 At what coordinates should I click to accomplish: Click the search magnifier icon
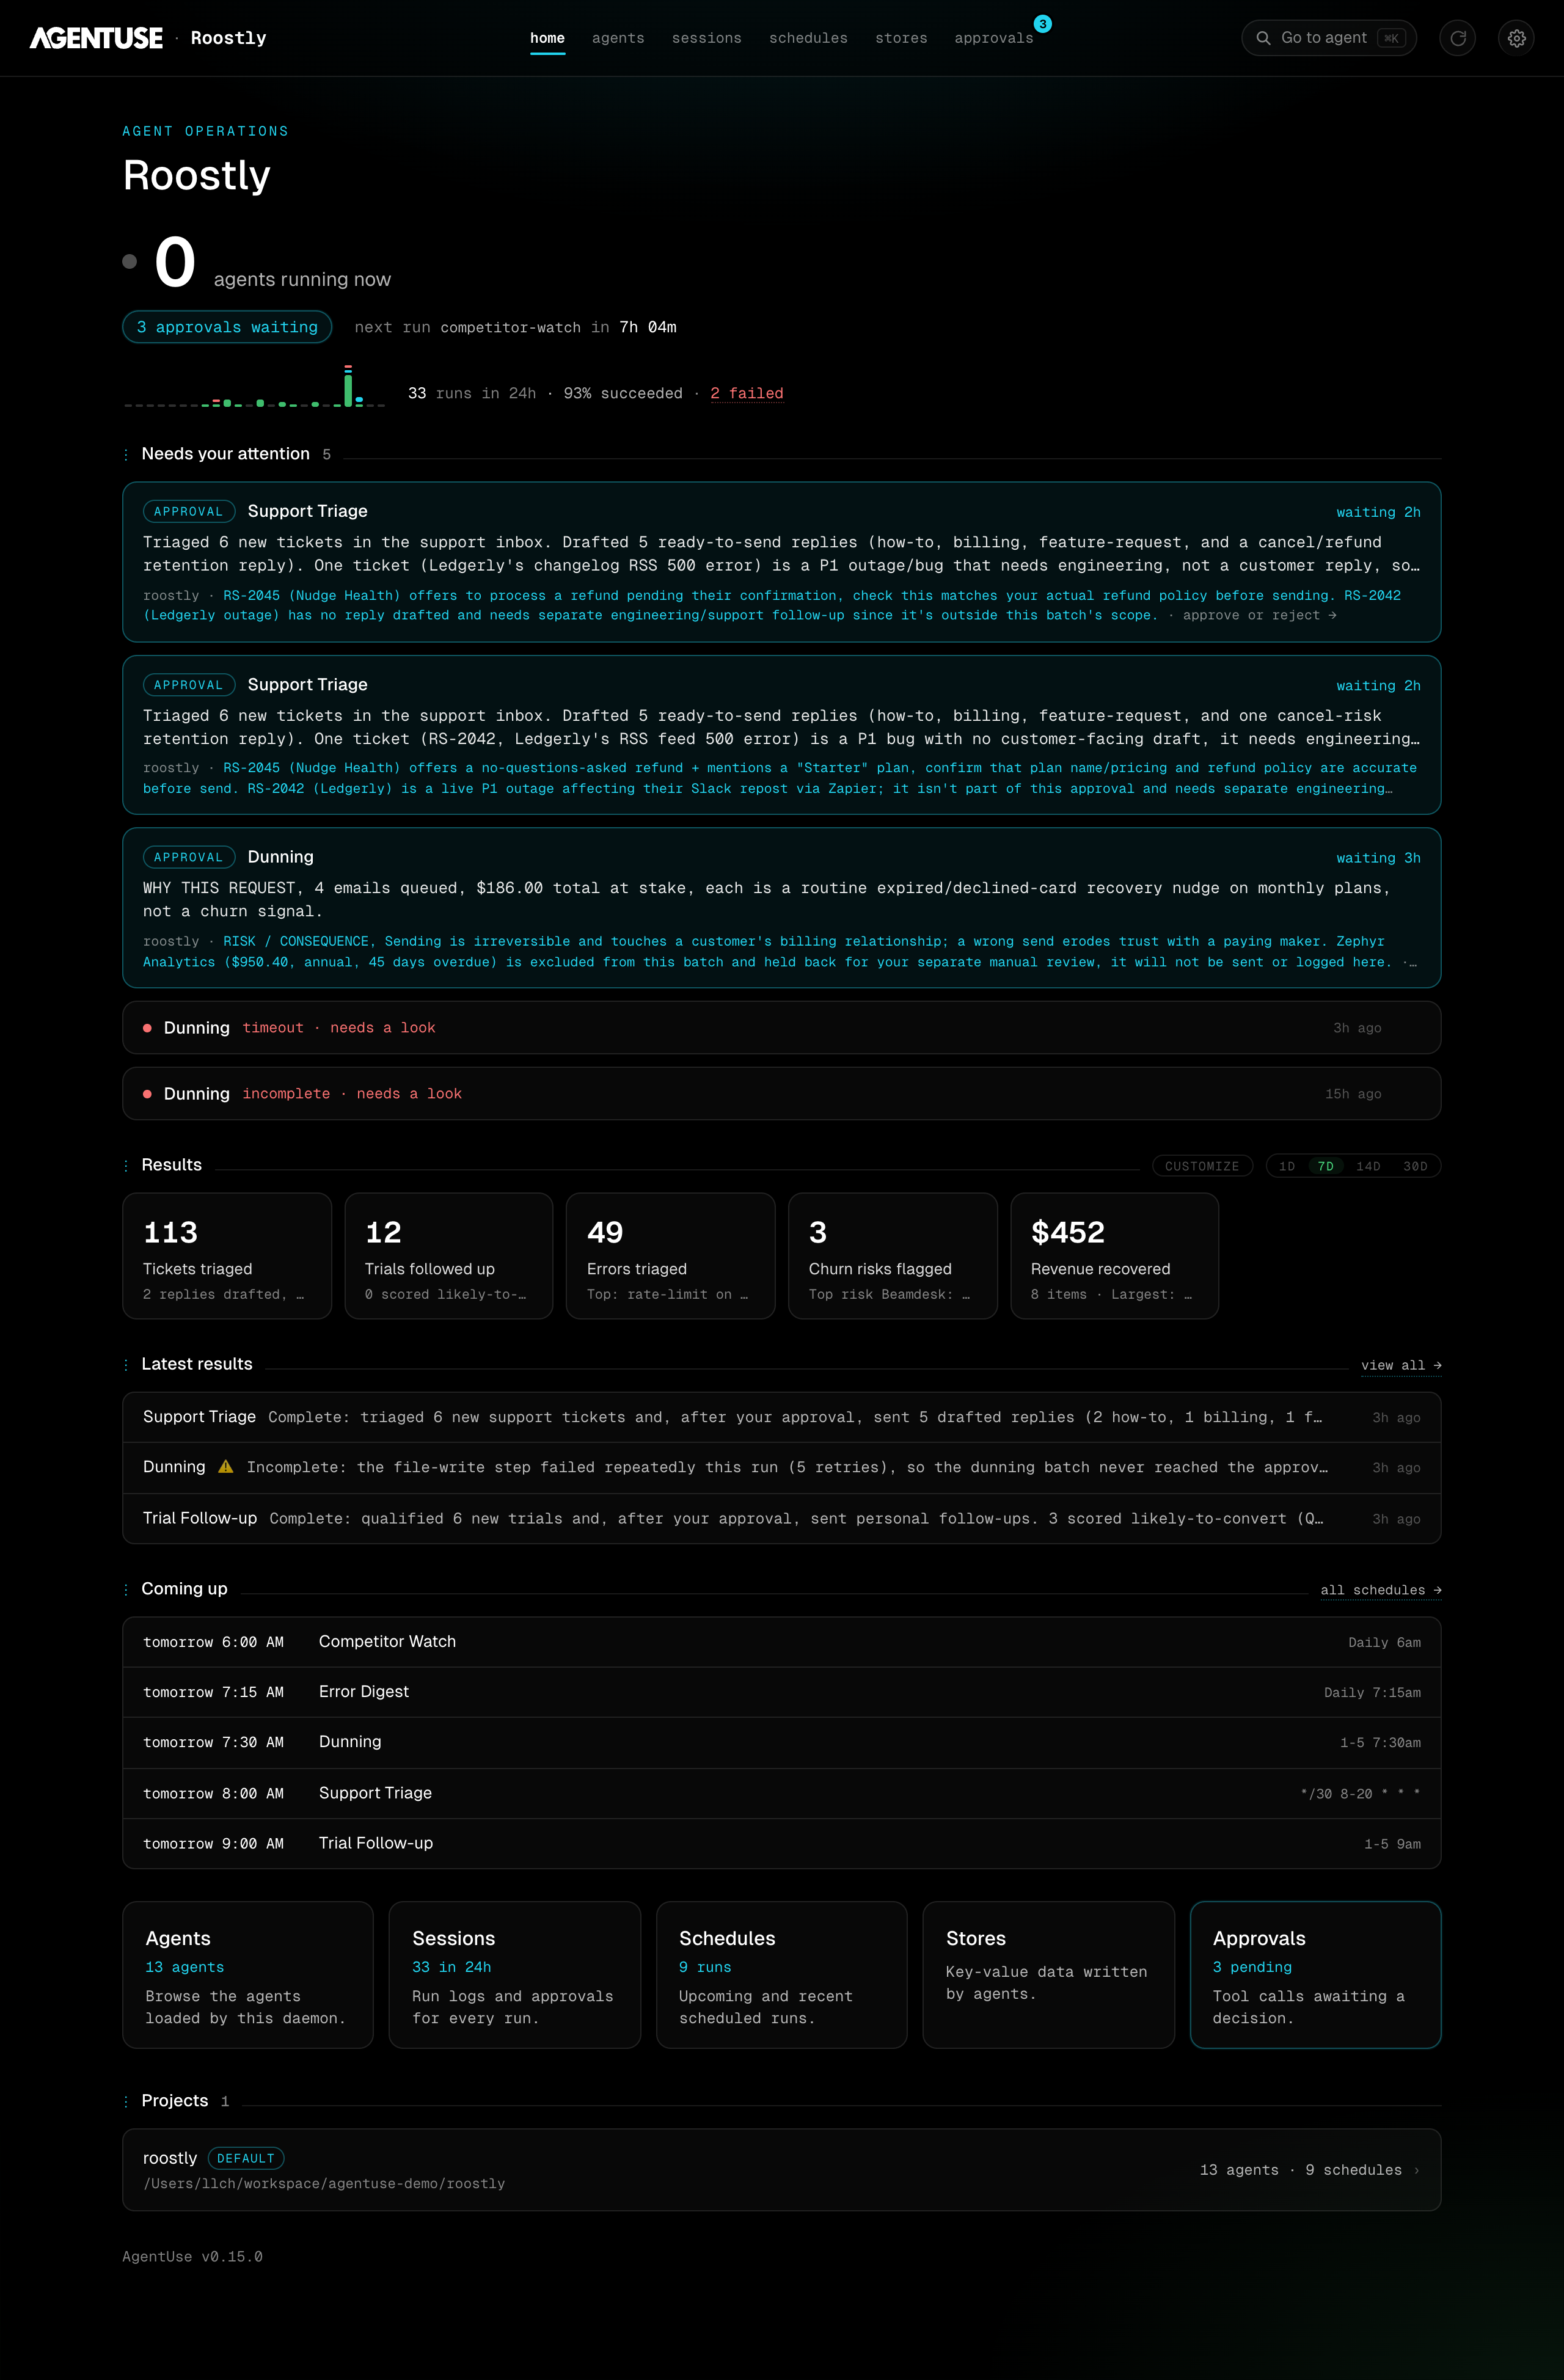(x=1263, y=38)
